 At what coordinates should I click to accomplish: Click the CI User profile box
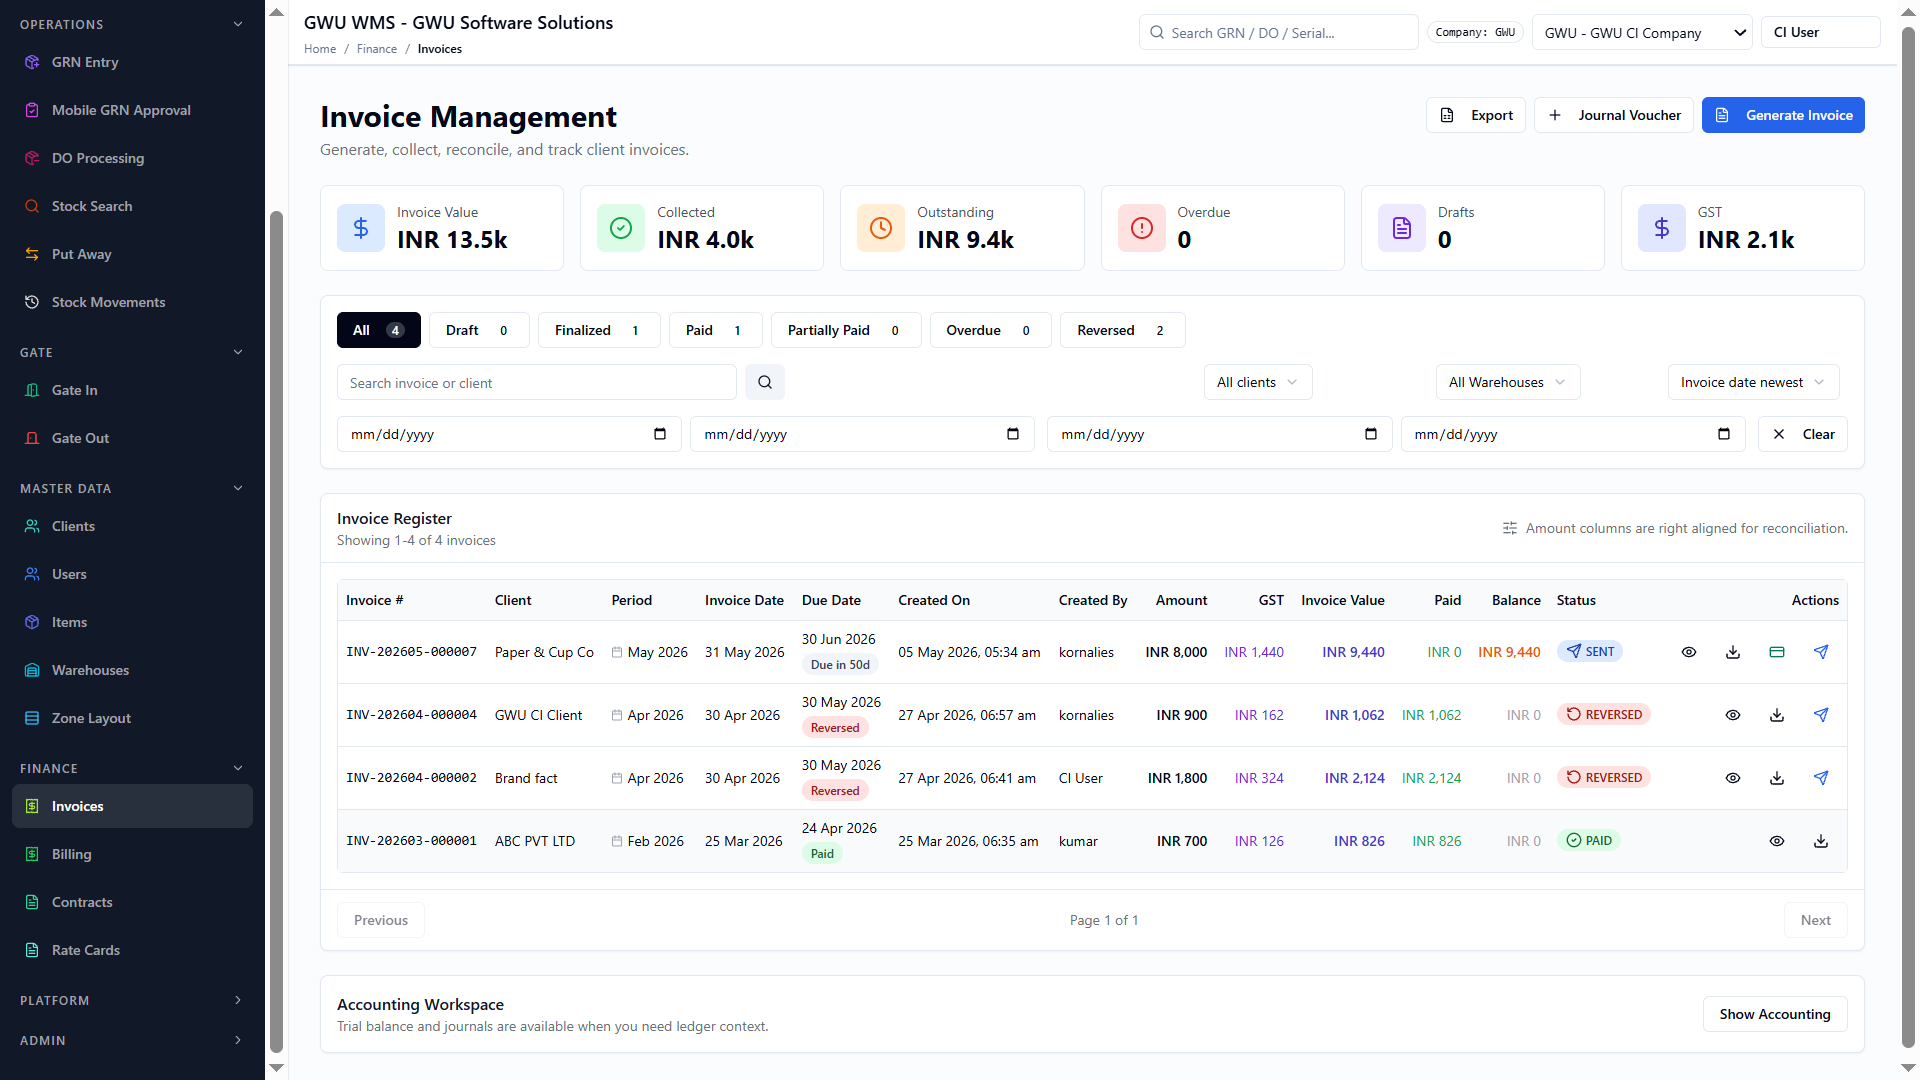pos(1821,32)
